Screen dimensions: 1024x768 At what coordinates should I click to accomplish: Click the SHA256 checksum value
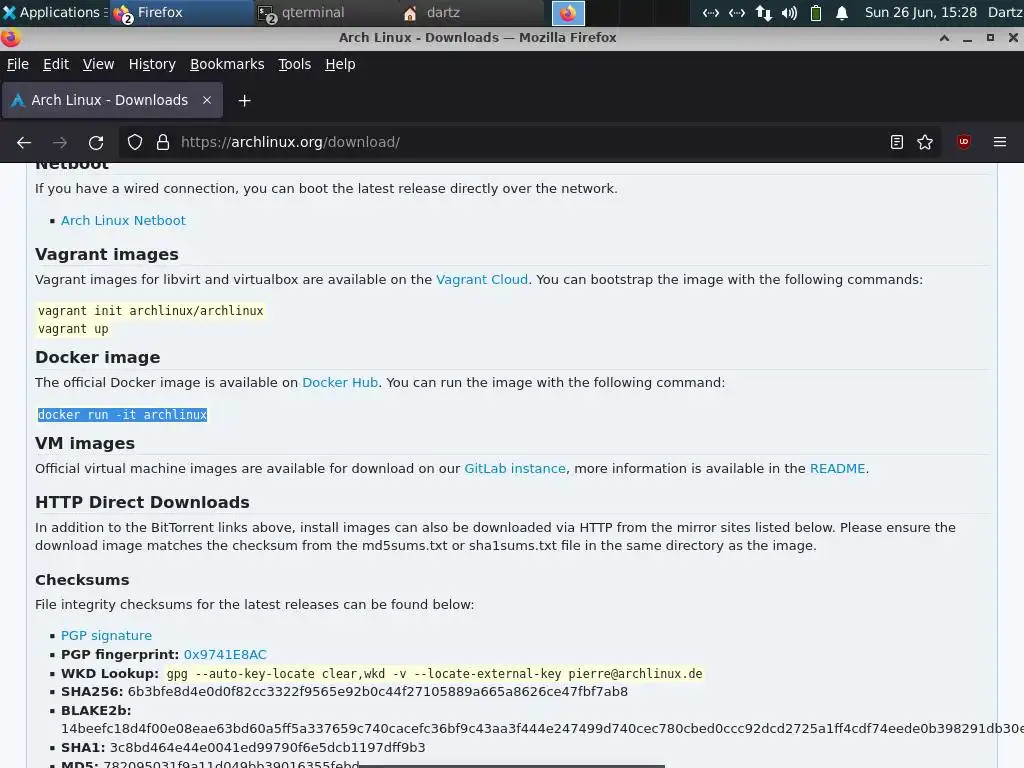pos(377,692)
